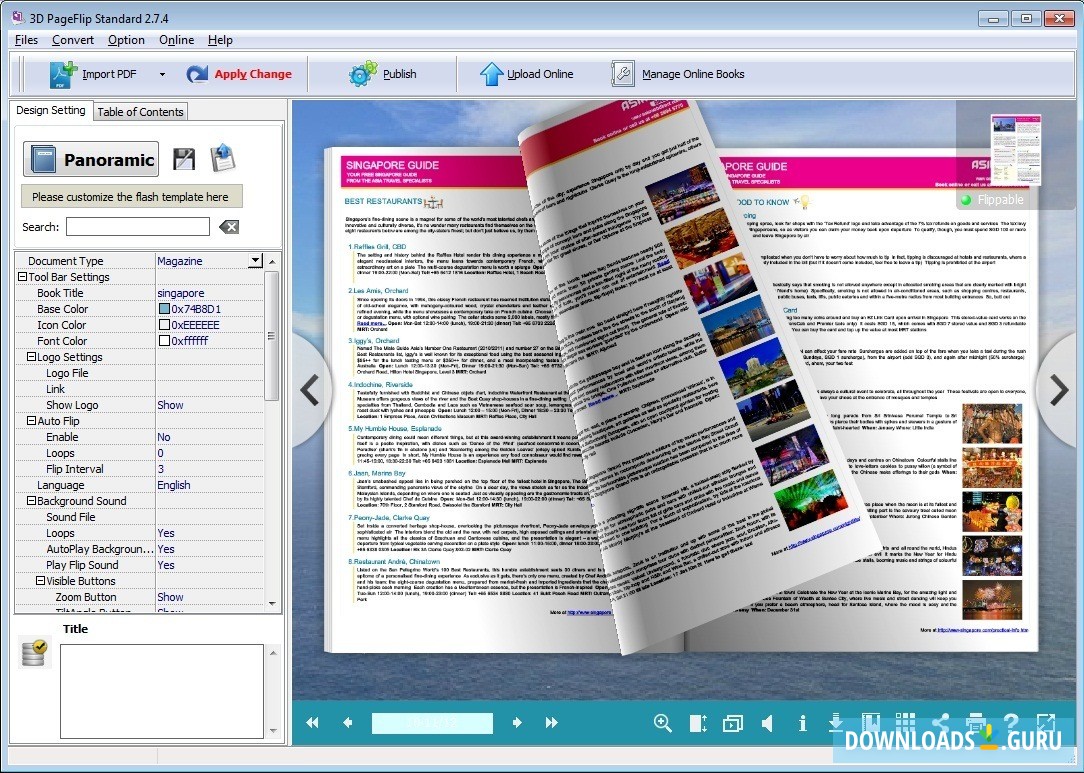This screenshot has width=1084, height=773.
Task: Click the Flip Interval value '3'
Action: [160, 469]
